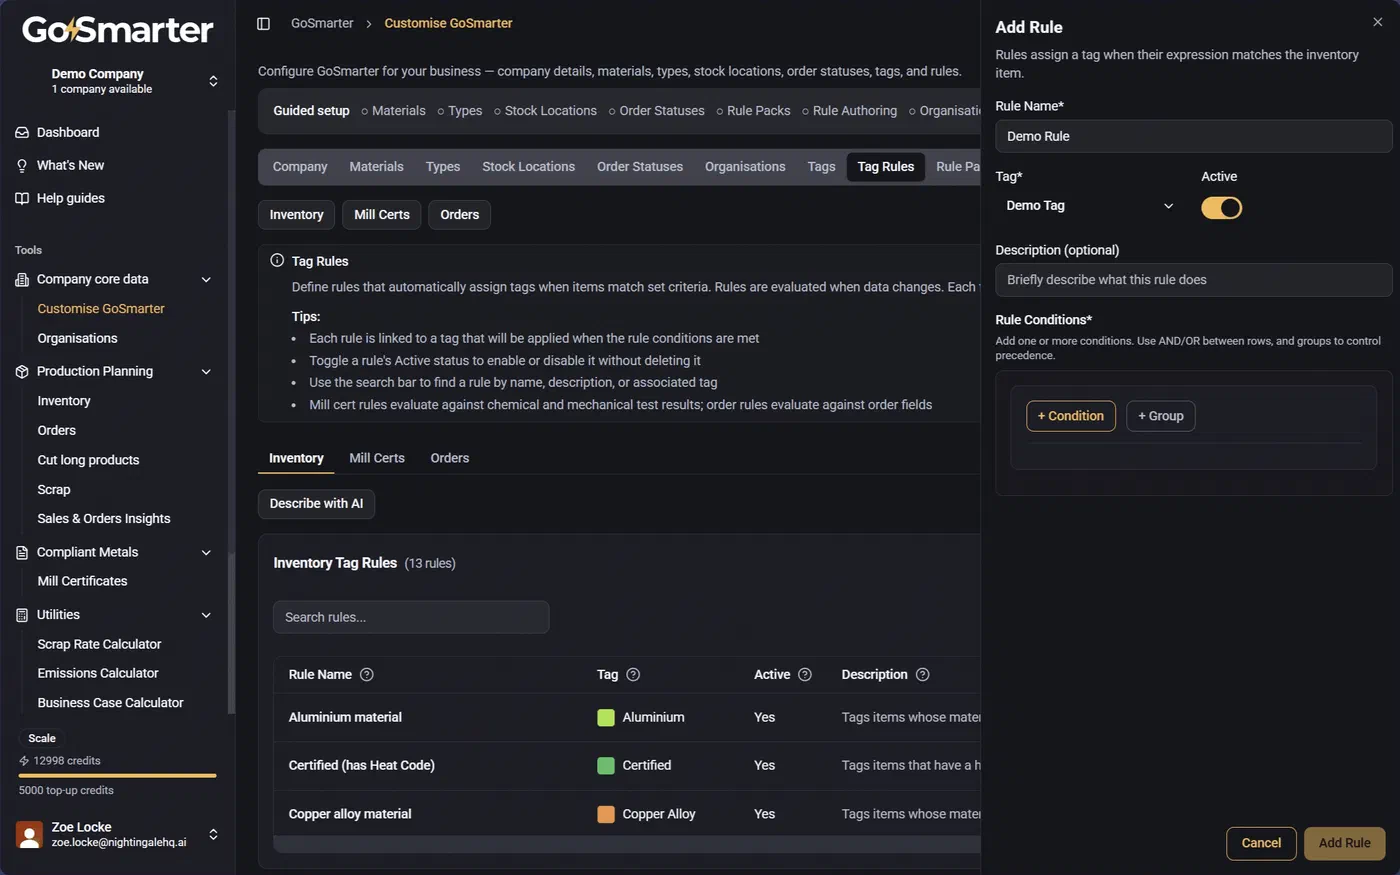Screen dimensions: 1400x875
Task: Open the Stock Locations tab
Action: point(528,167)
